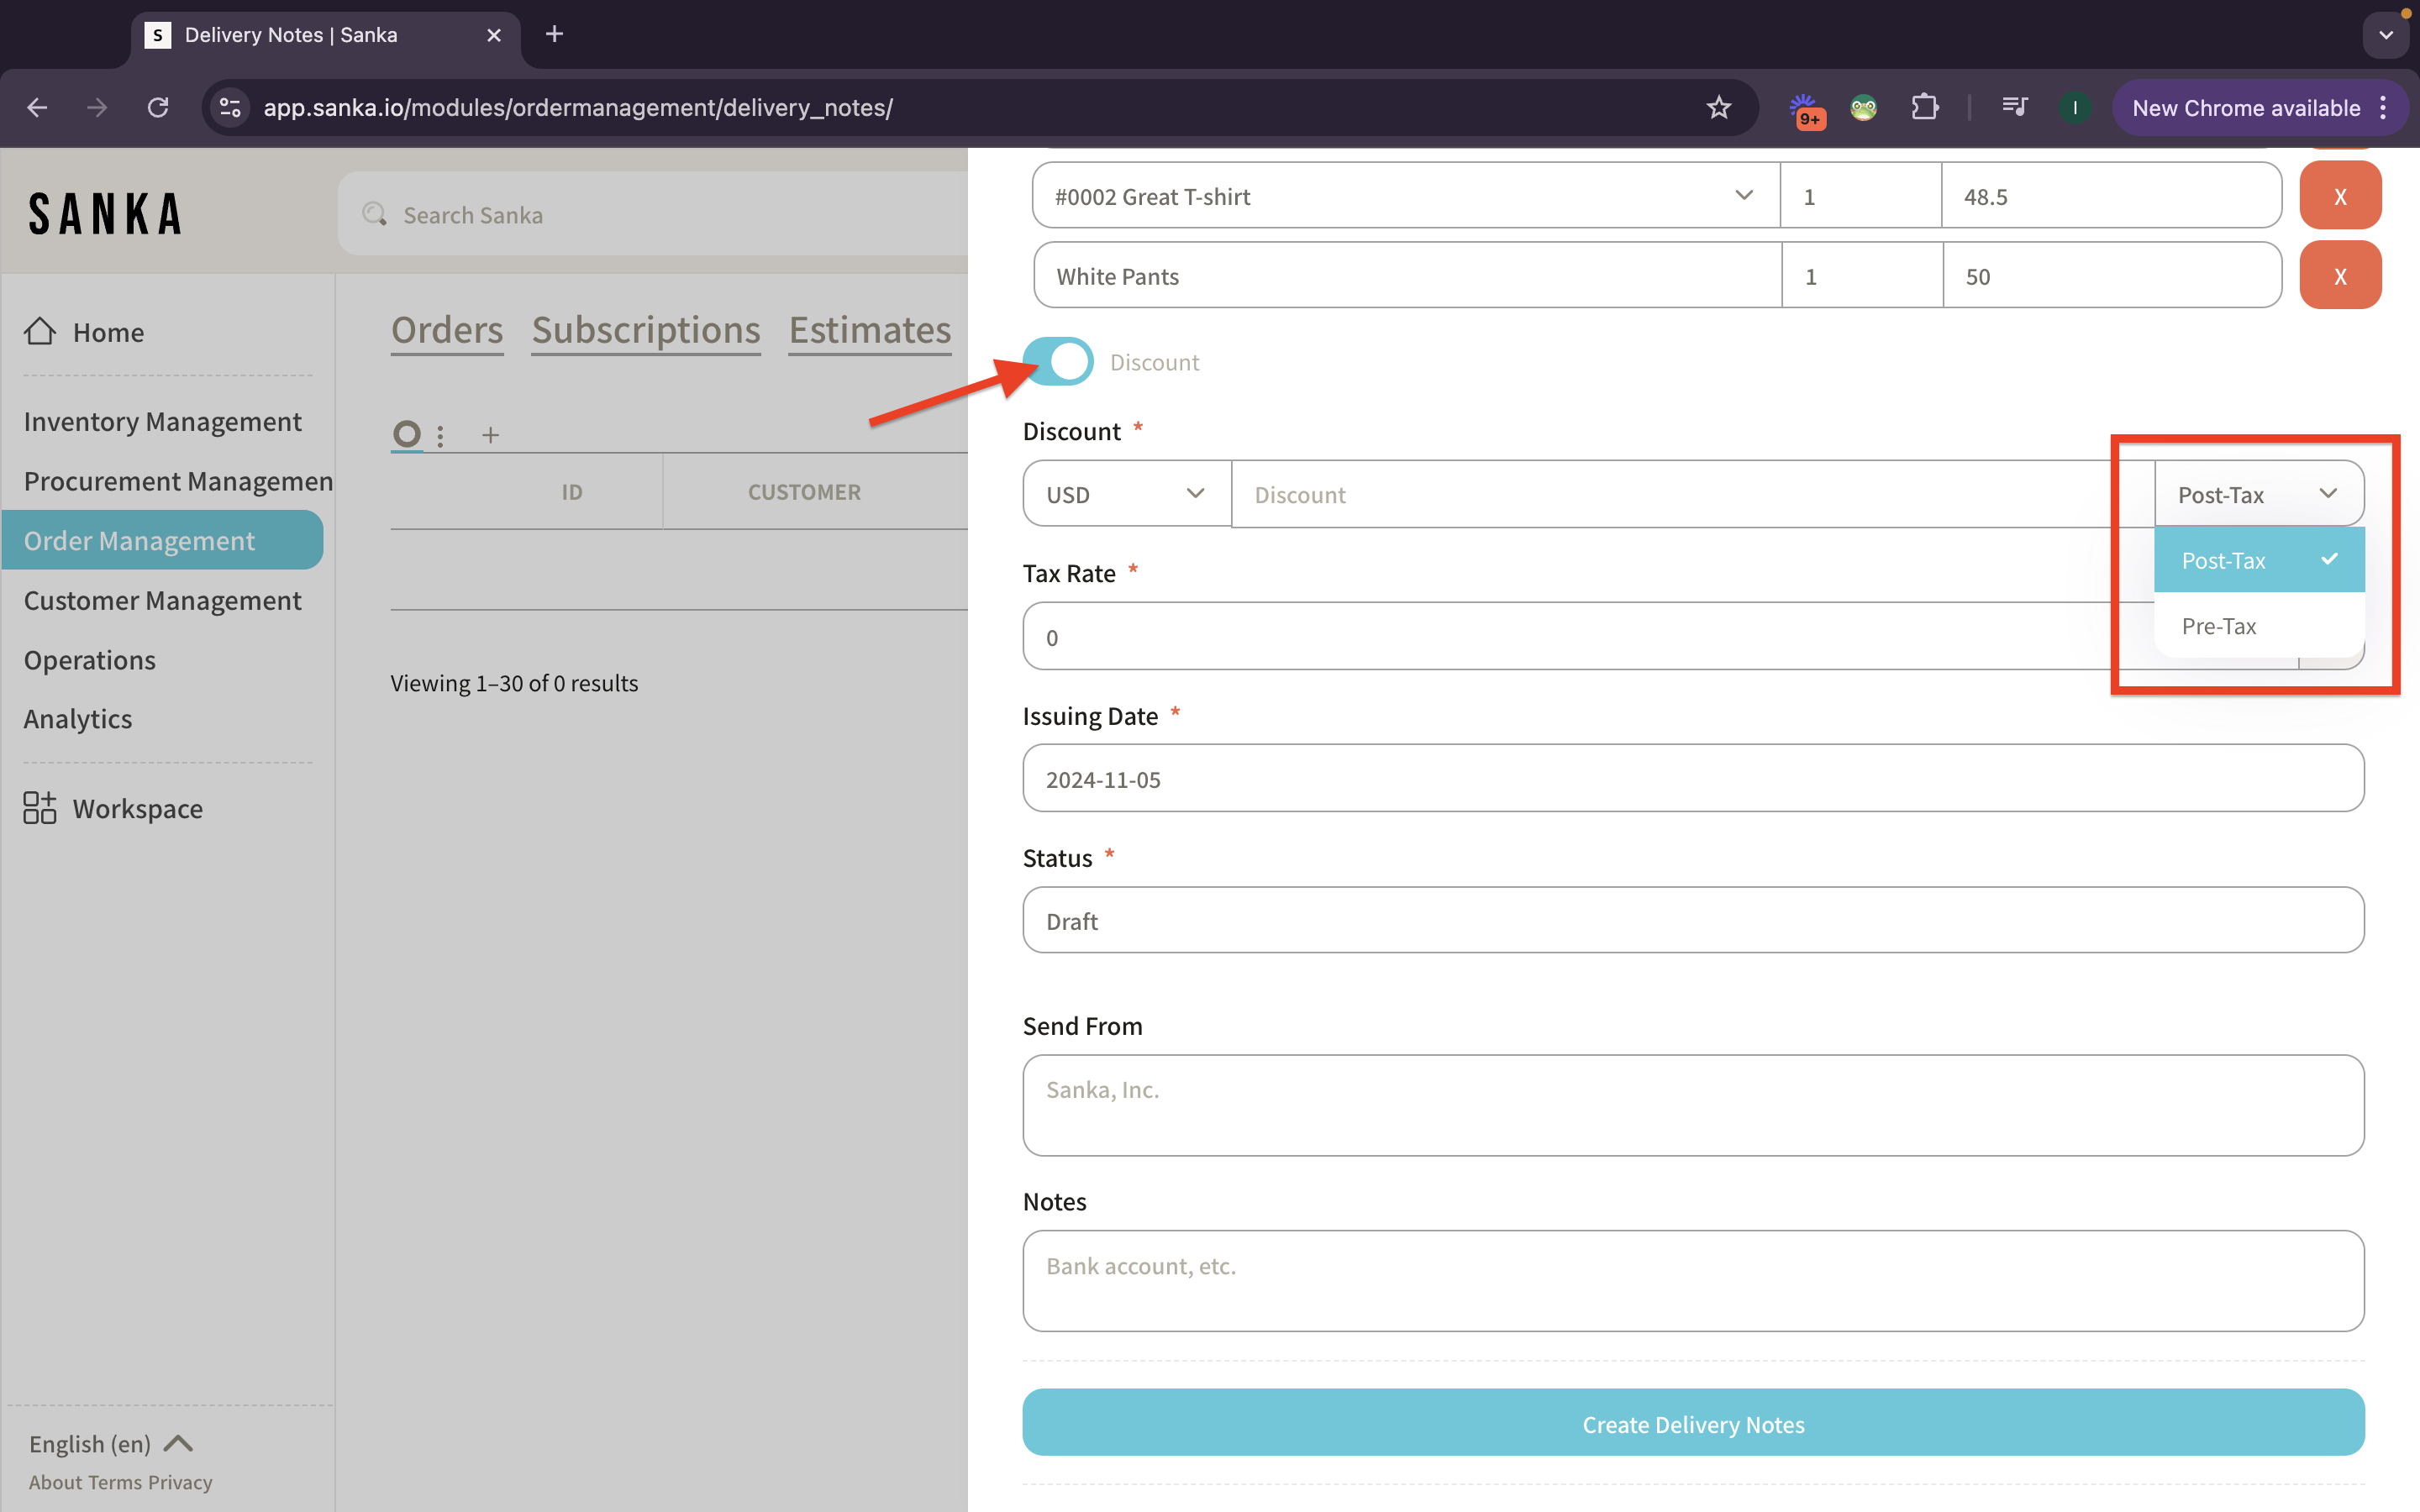Open site information icon in address bar
The image size is (2420, 1512).
(x=230, y=107)
